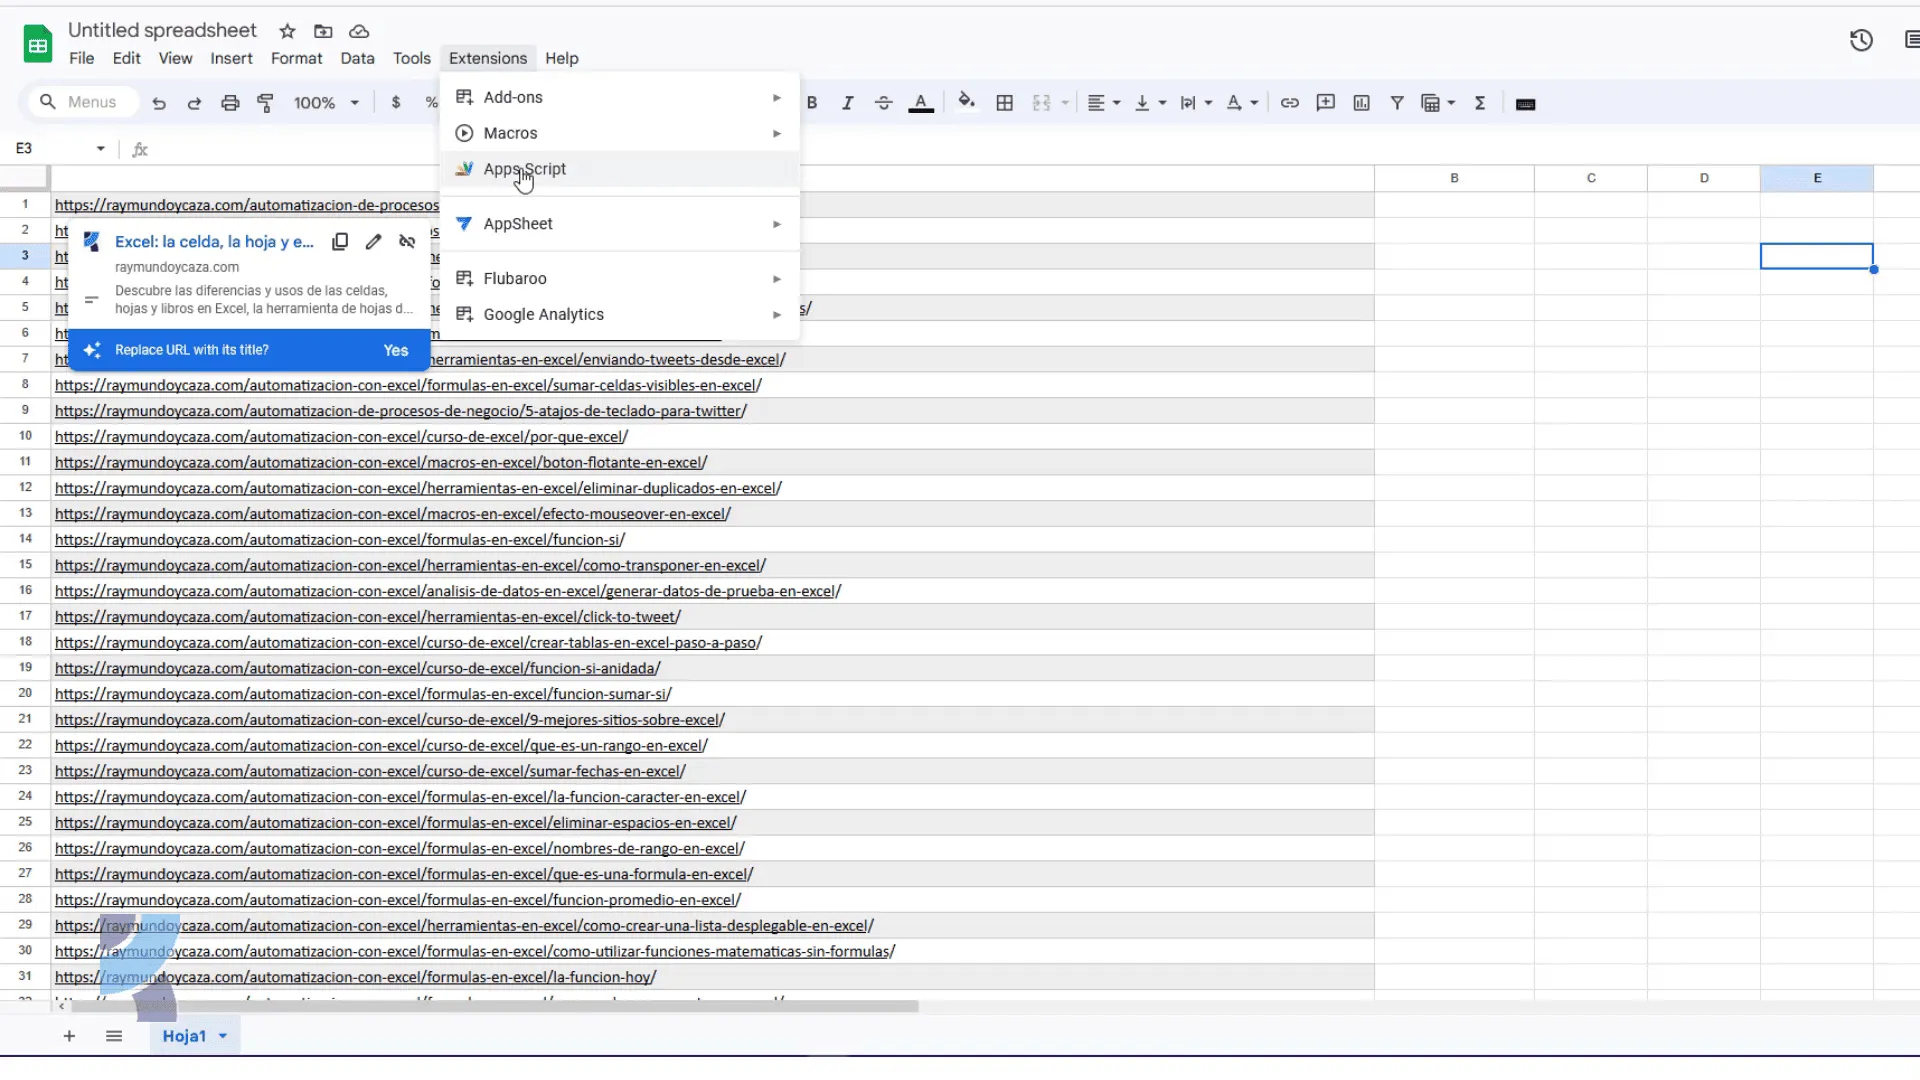Click the version history clock icon
The width and height of the screenshot is (1920, 1080).
tap(1860, 41)
